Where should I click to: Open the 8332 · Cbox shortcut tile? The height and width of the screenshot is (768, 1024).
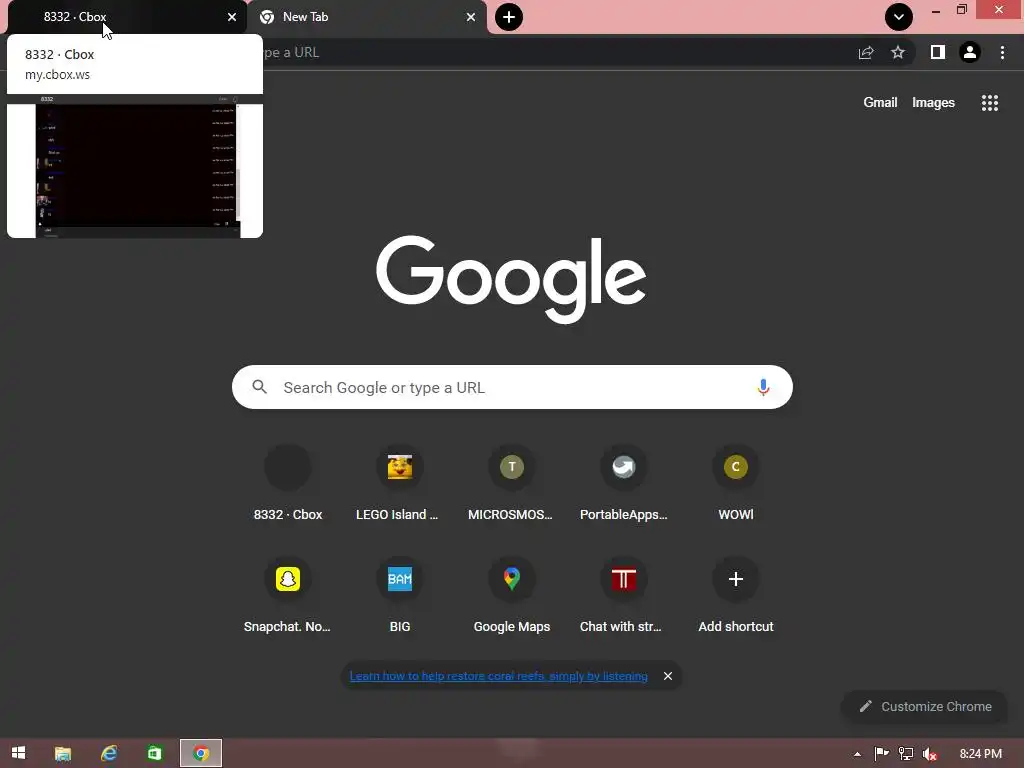click(x=287, y=483)
